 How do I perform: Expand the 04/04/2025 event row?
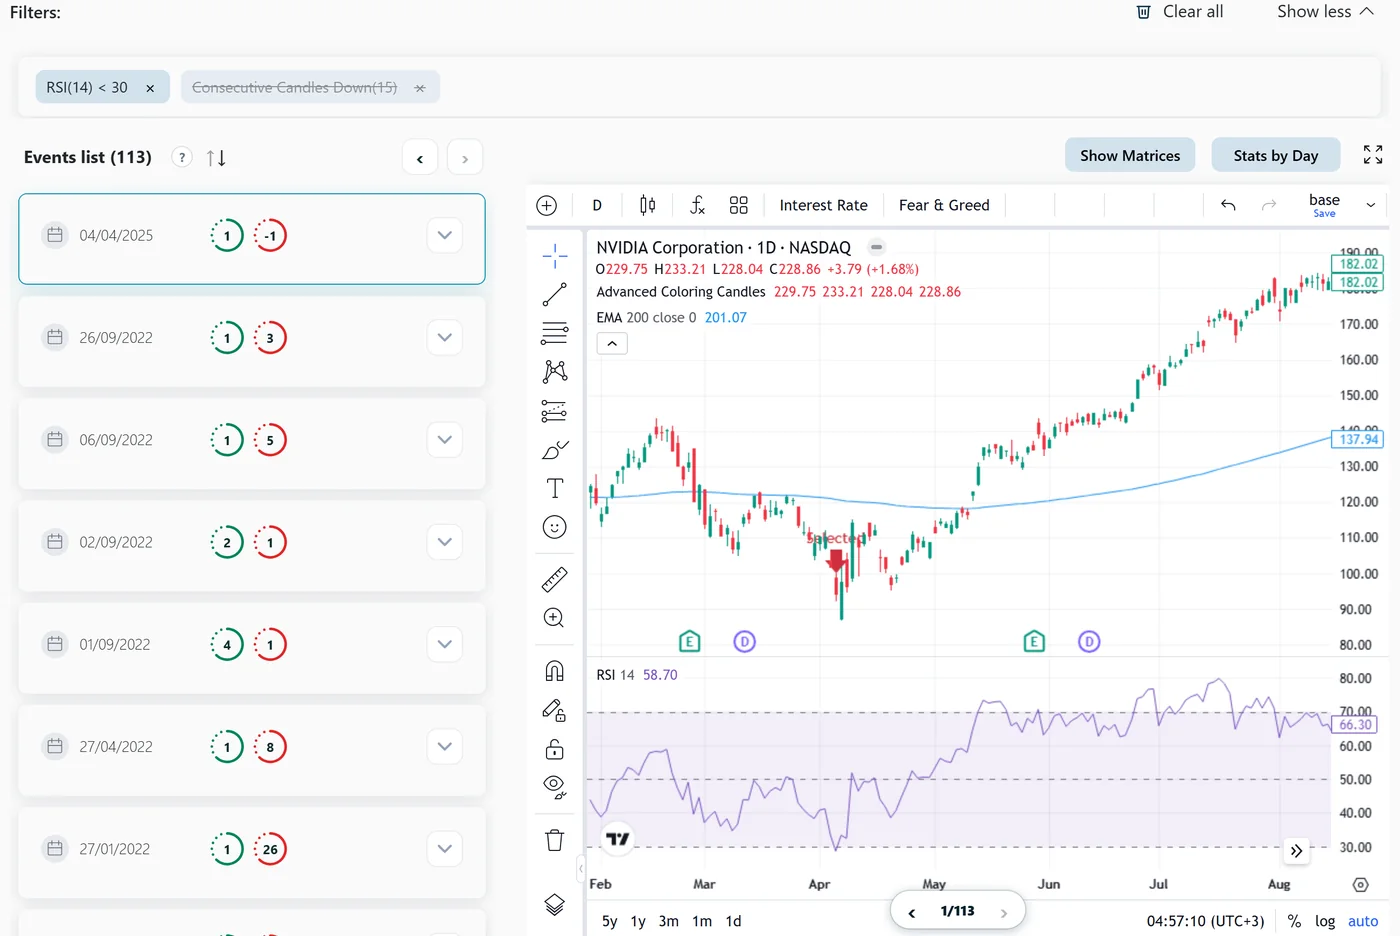pyautogui.click(x=445, y=235)
